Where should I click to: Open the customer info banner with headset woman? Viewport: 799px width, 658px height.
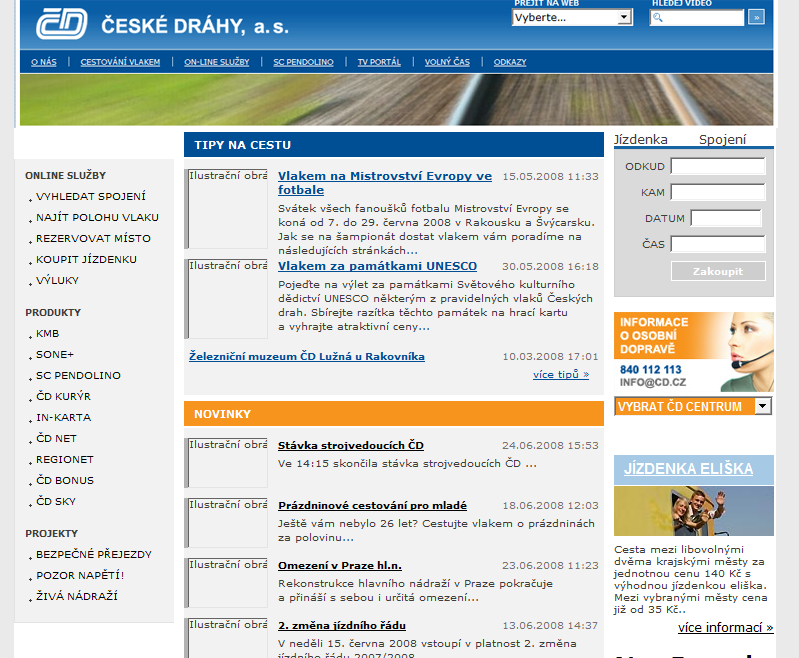(693, 353)
